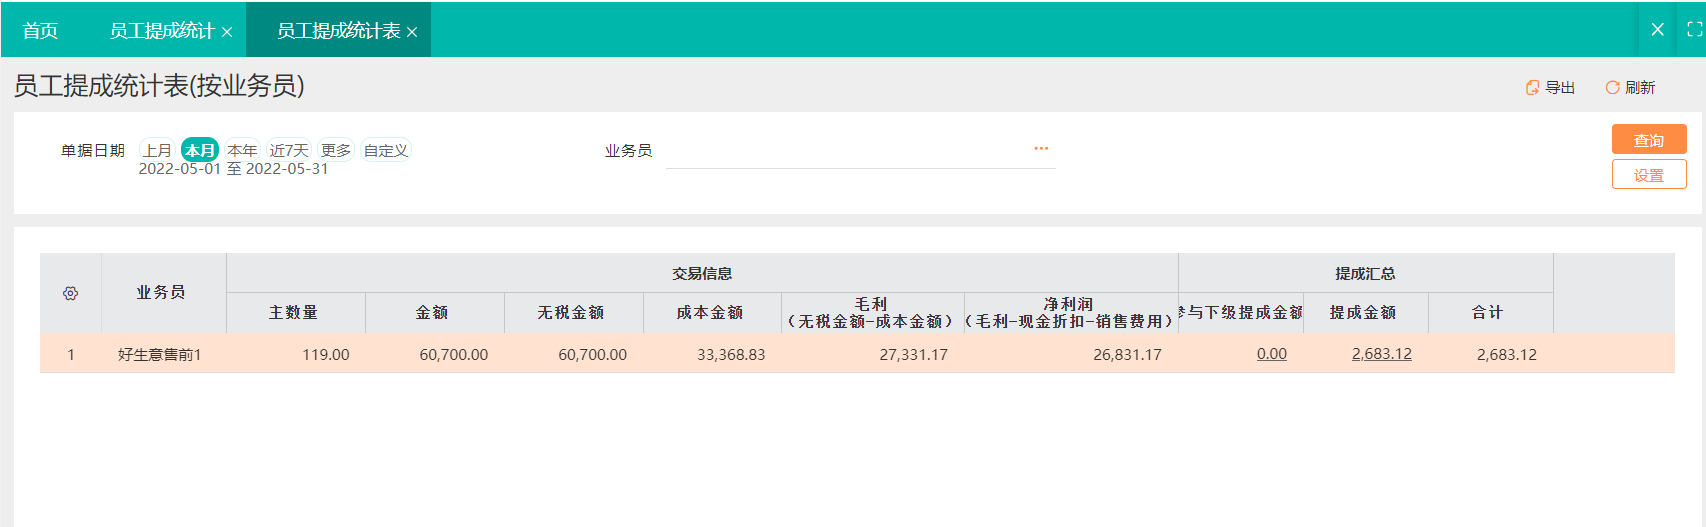
Task: Click the 净利润 column header
Action: 1071,313
